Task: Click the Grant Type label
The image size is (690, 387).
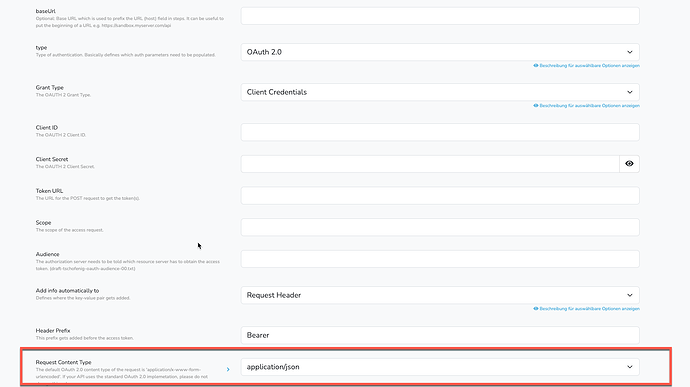Action: pos(50,88)
